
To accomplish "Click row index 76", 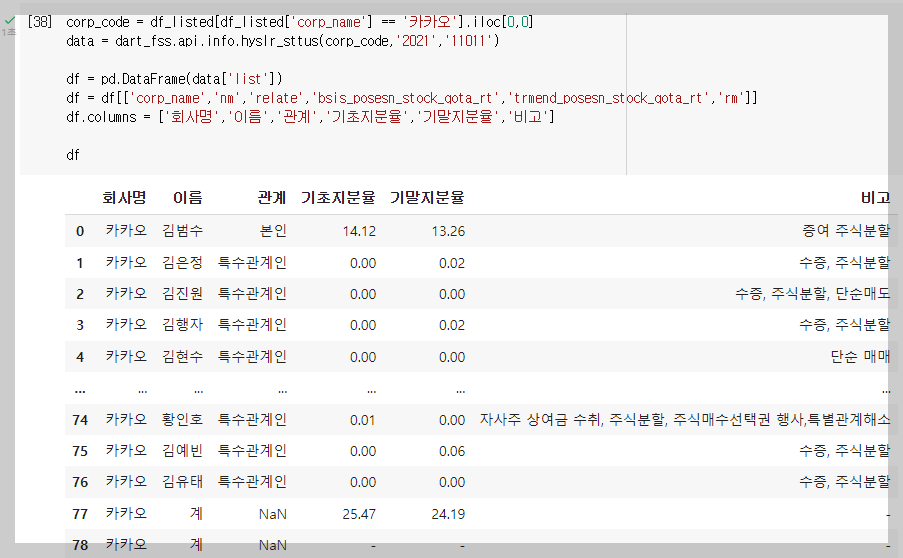I will coord(80,483).
